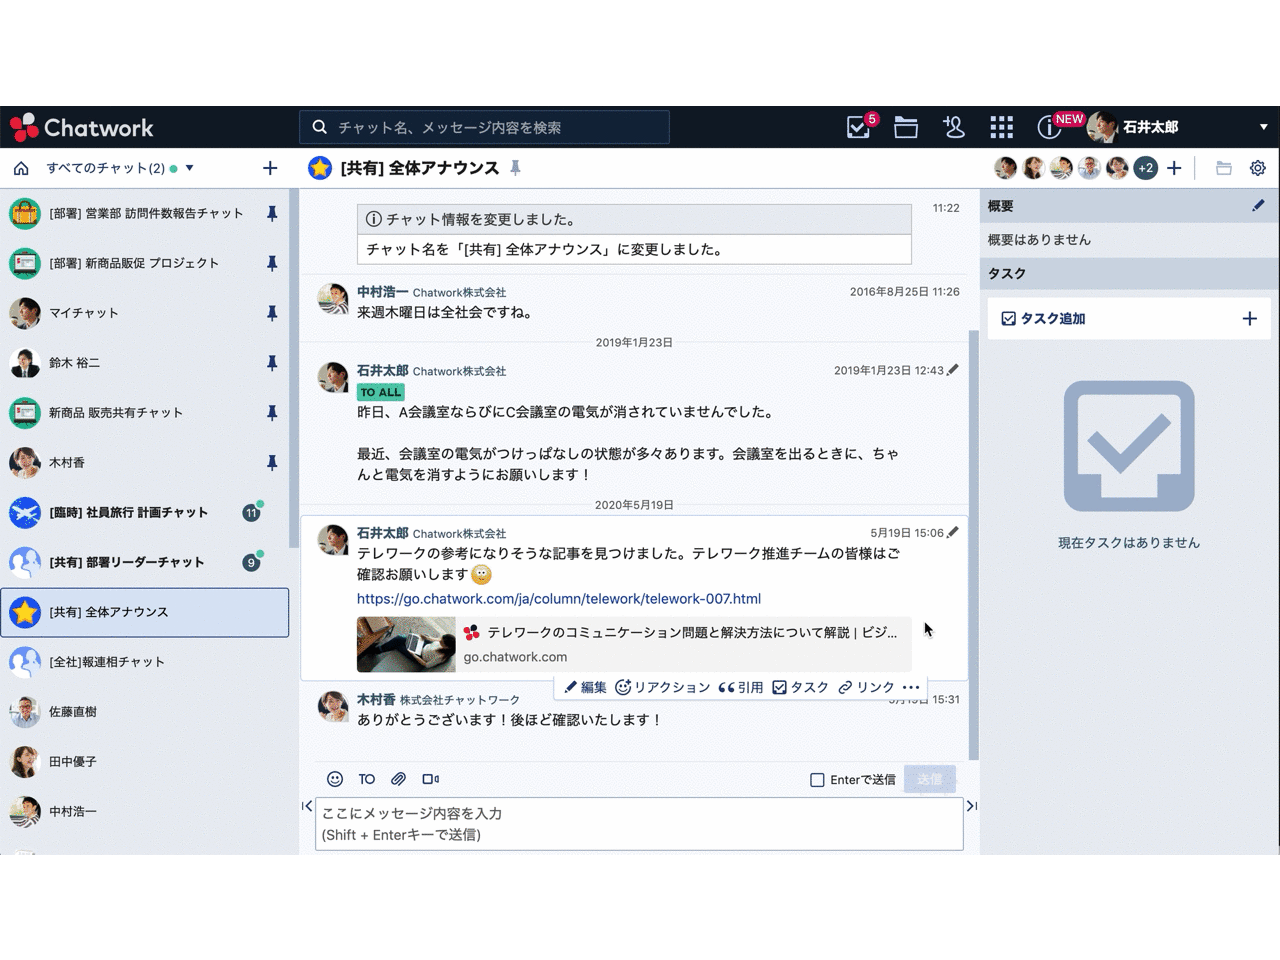This screenshot has height=960, width=1280.
Task: Click the 全体アナウンス star chat icon in header
Action: point(320,168)
